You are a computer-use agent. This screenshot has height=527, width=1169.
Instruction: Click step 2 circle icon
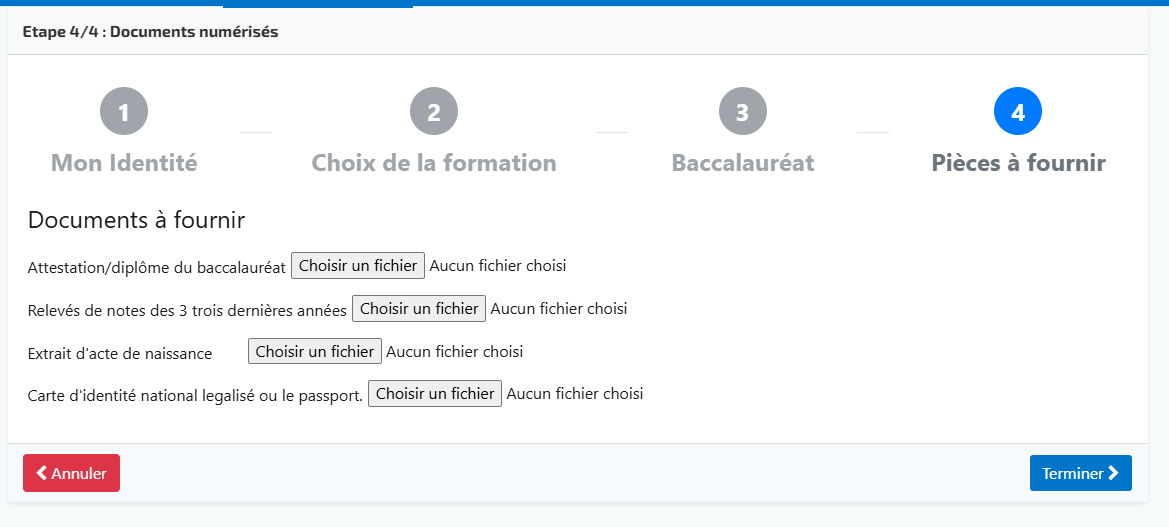tap(434, 112)
